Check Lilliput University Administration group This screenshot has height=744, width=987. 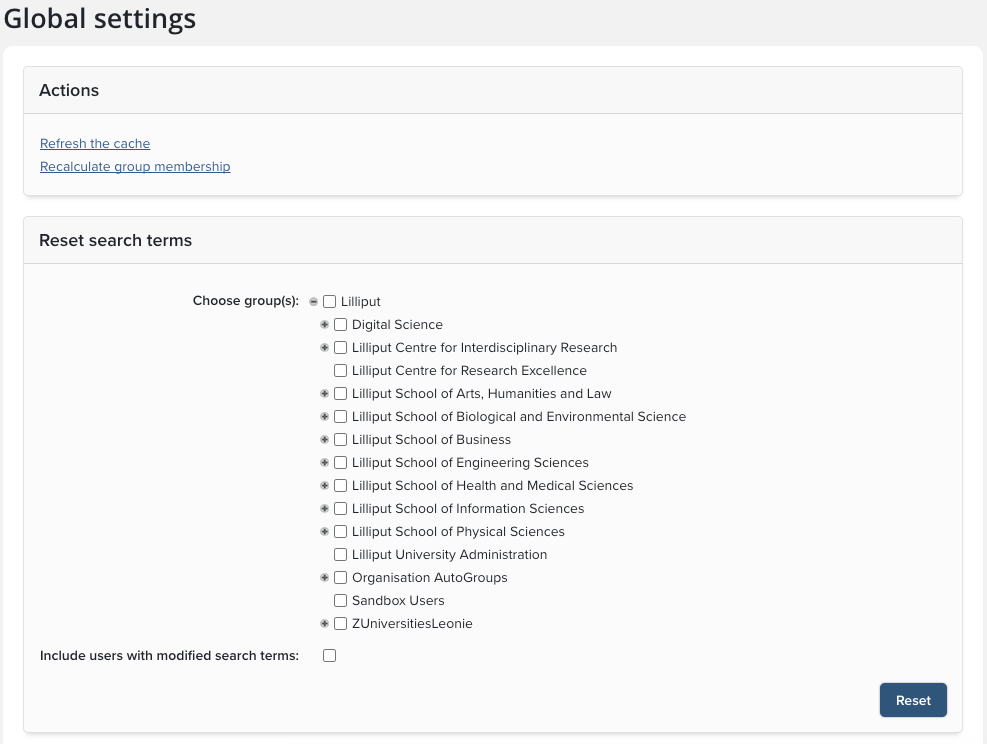(341, 555)
